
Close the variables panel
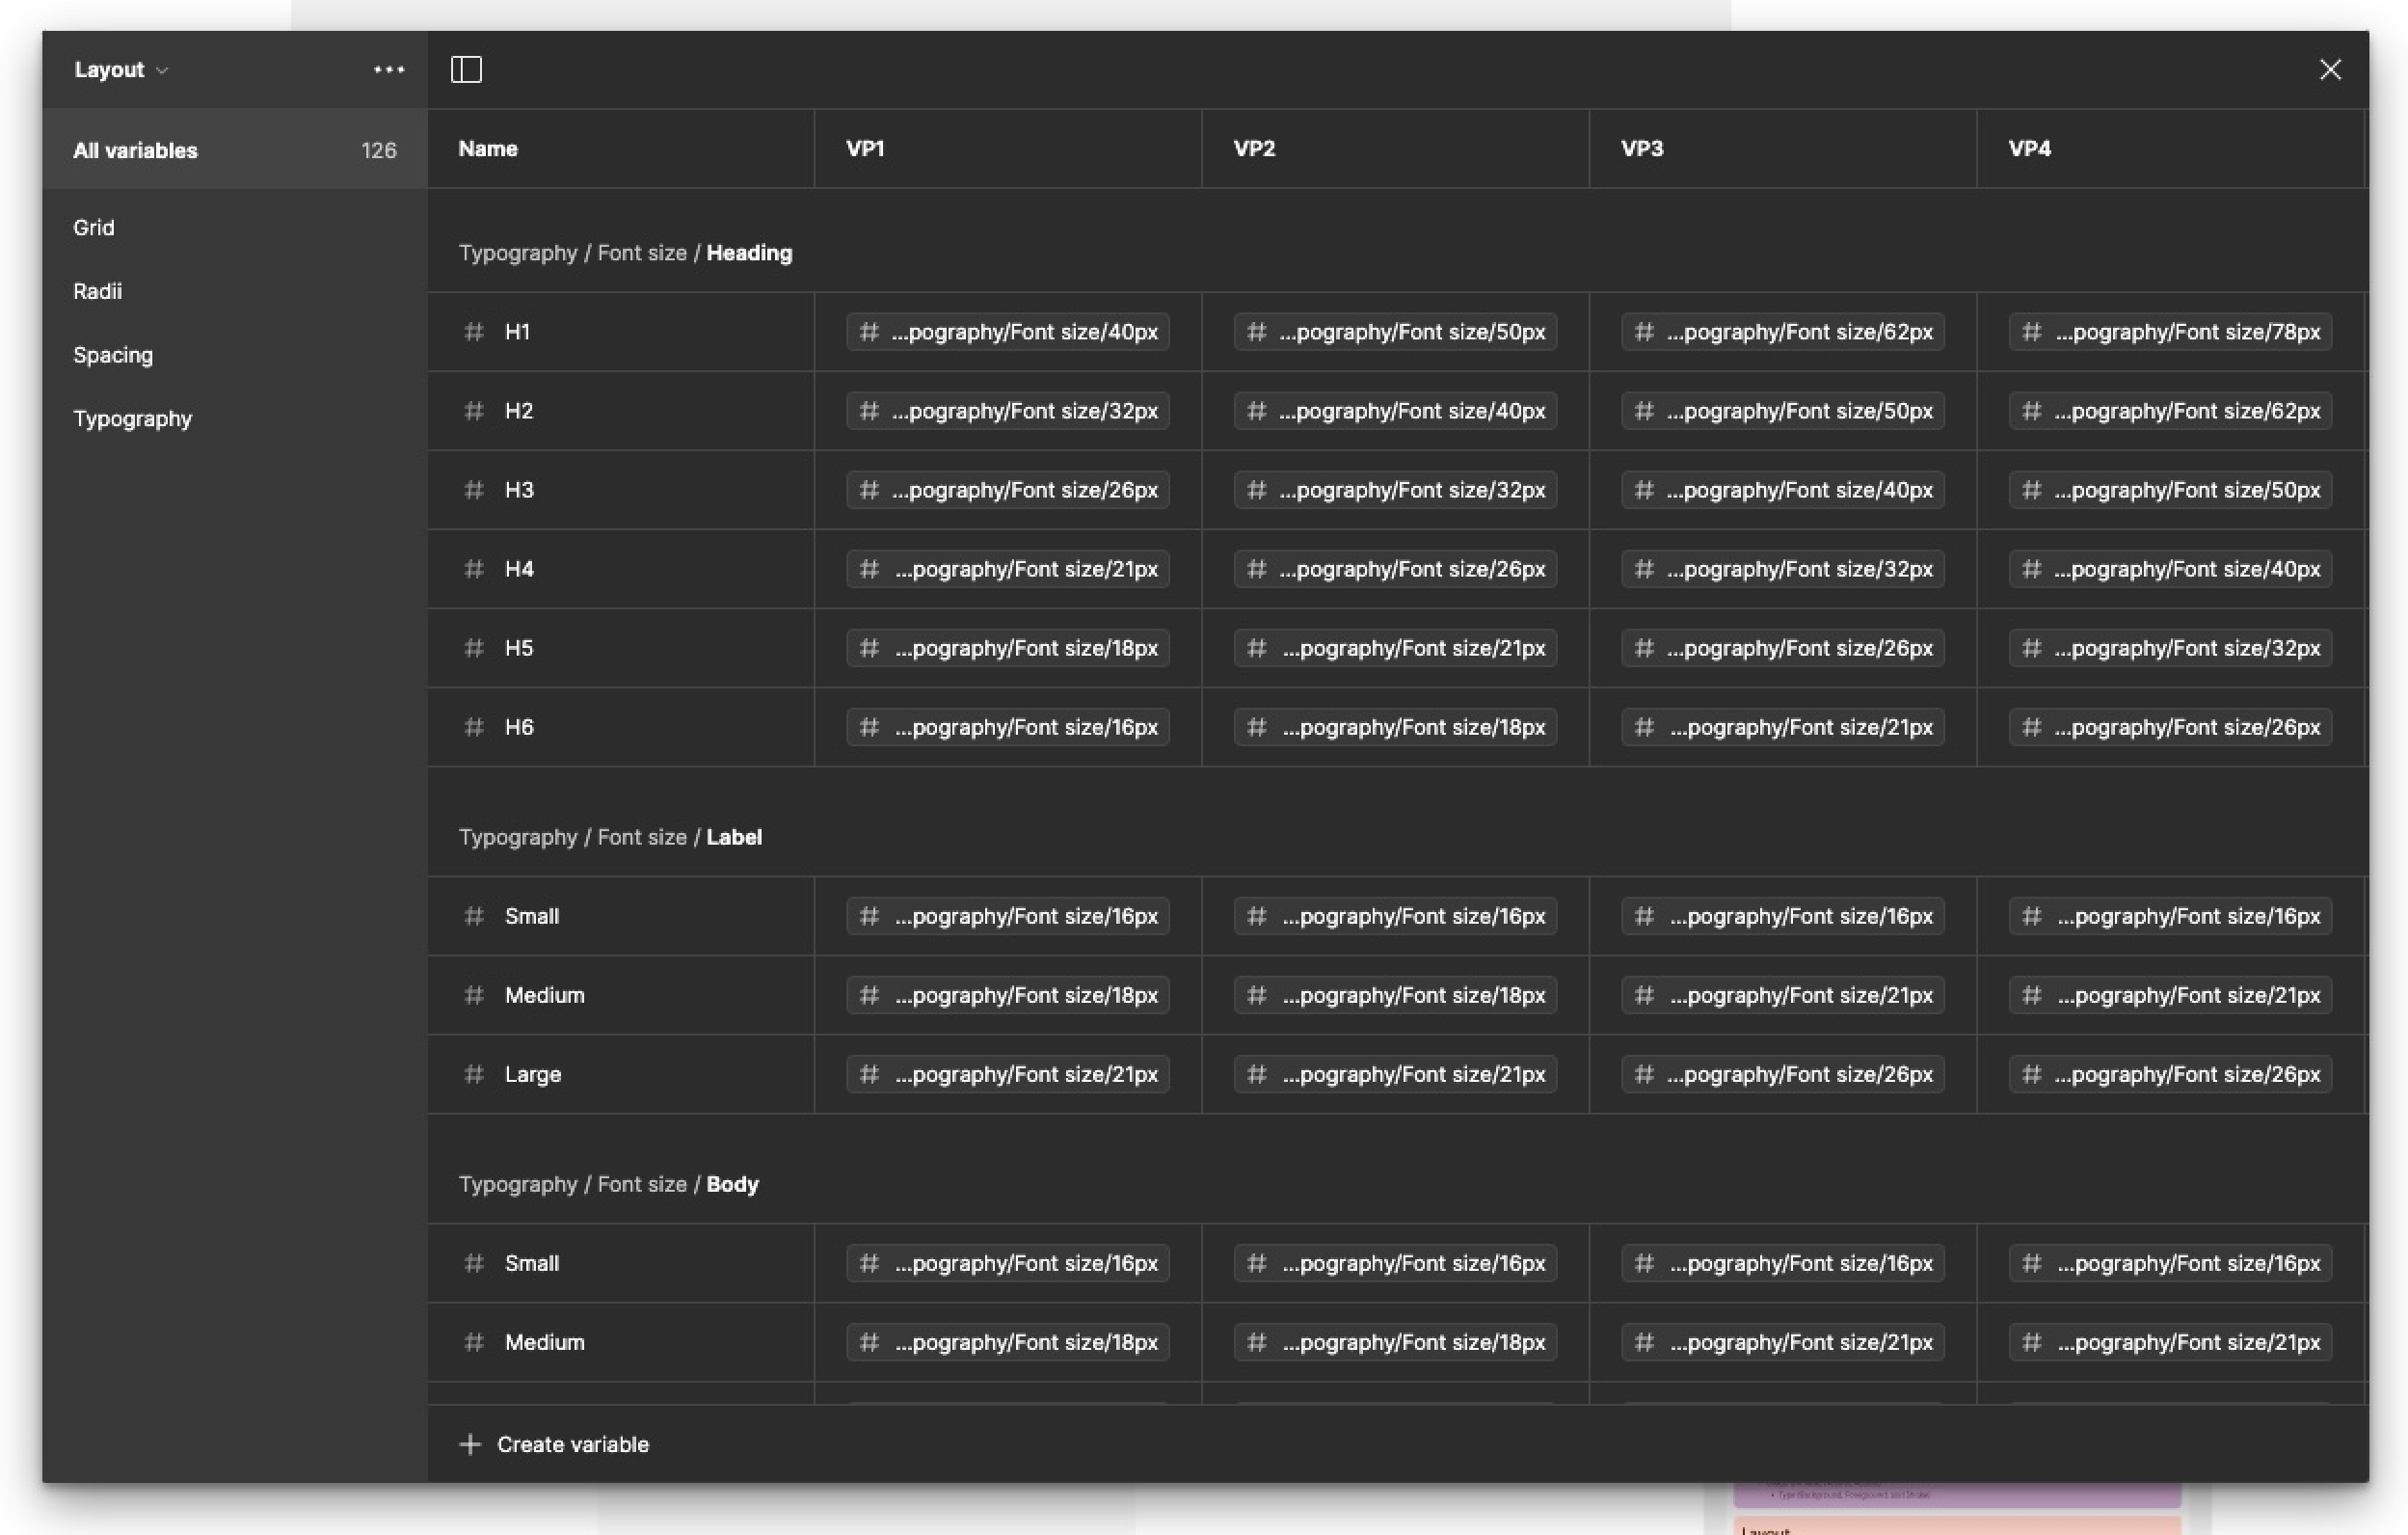(x=2330, y=69)
